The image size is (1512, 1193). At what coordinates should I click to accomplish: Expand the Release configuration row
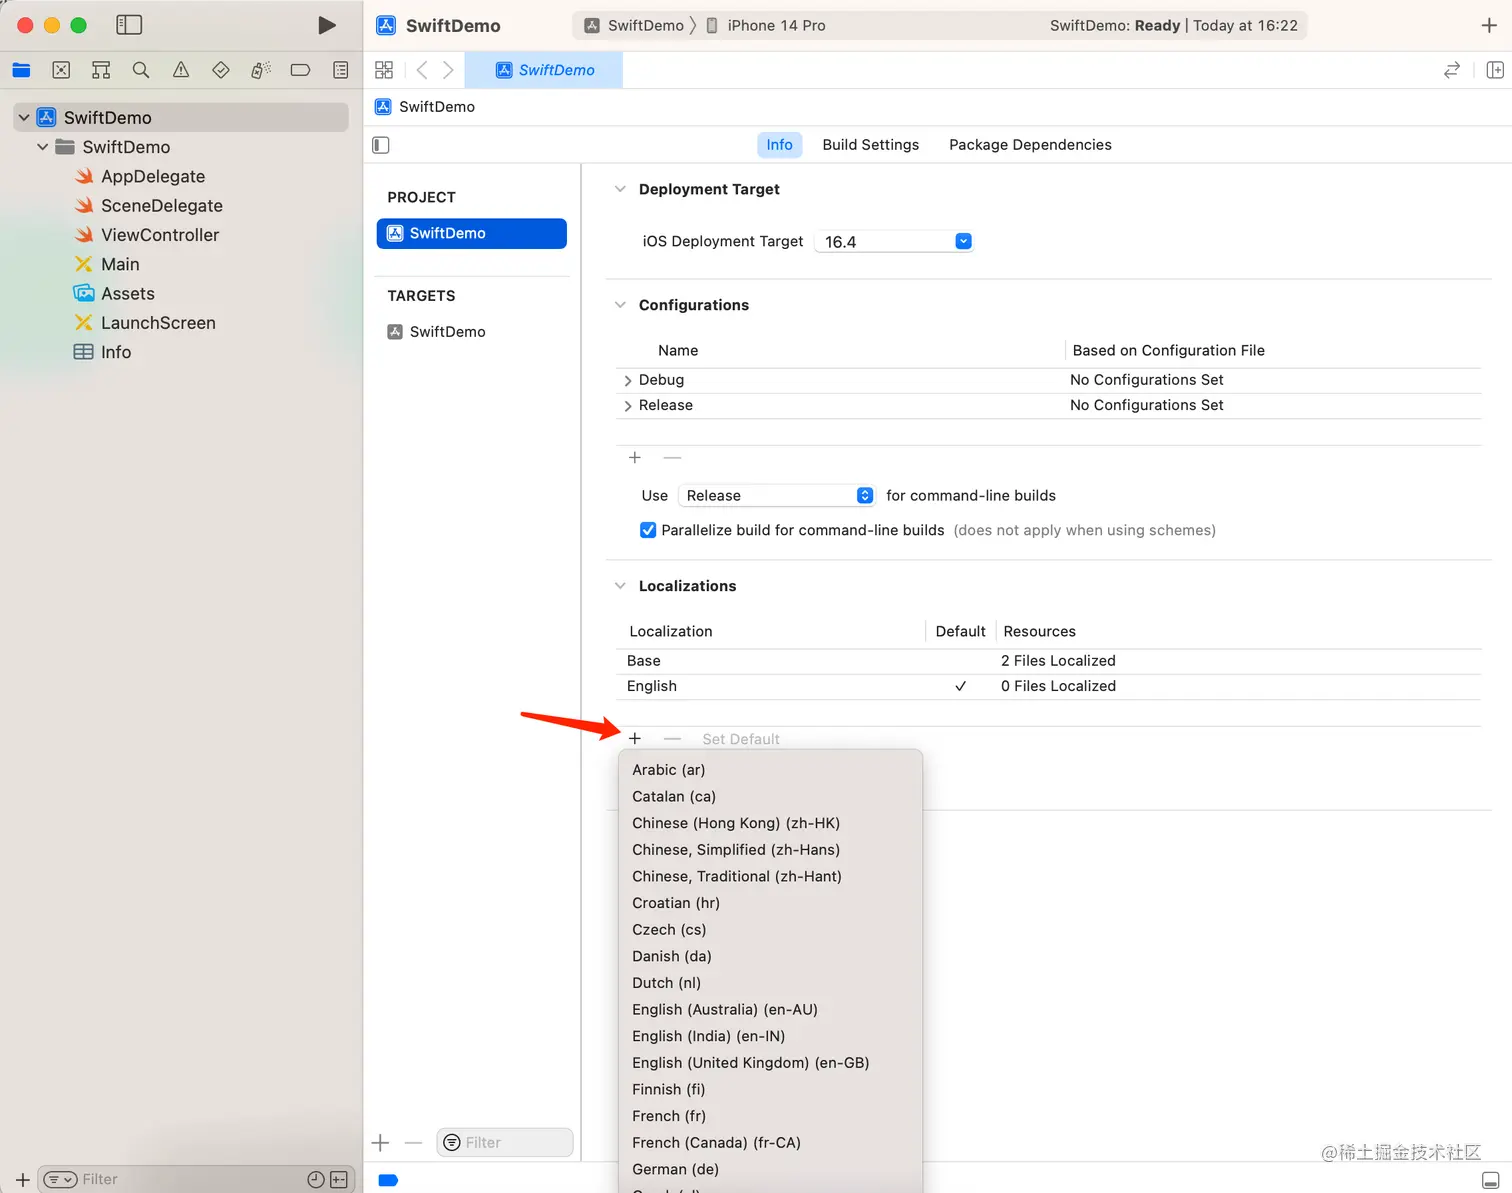point(627,405)
